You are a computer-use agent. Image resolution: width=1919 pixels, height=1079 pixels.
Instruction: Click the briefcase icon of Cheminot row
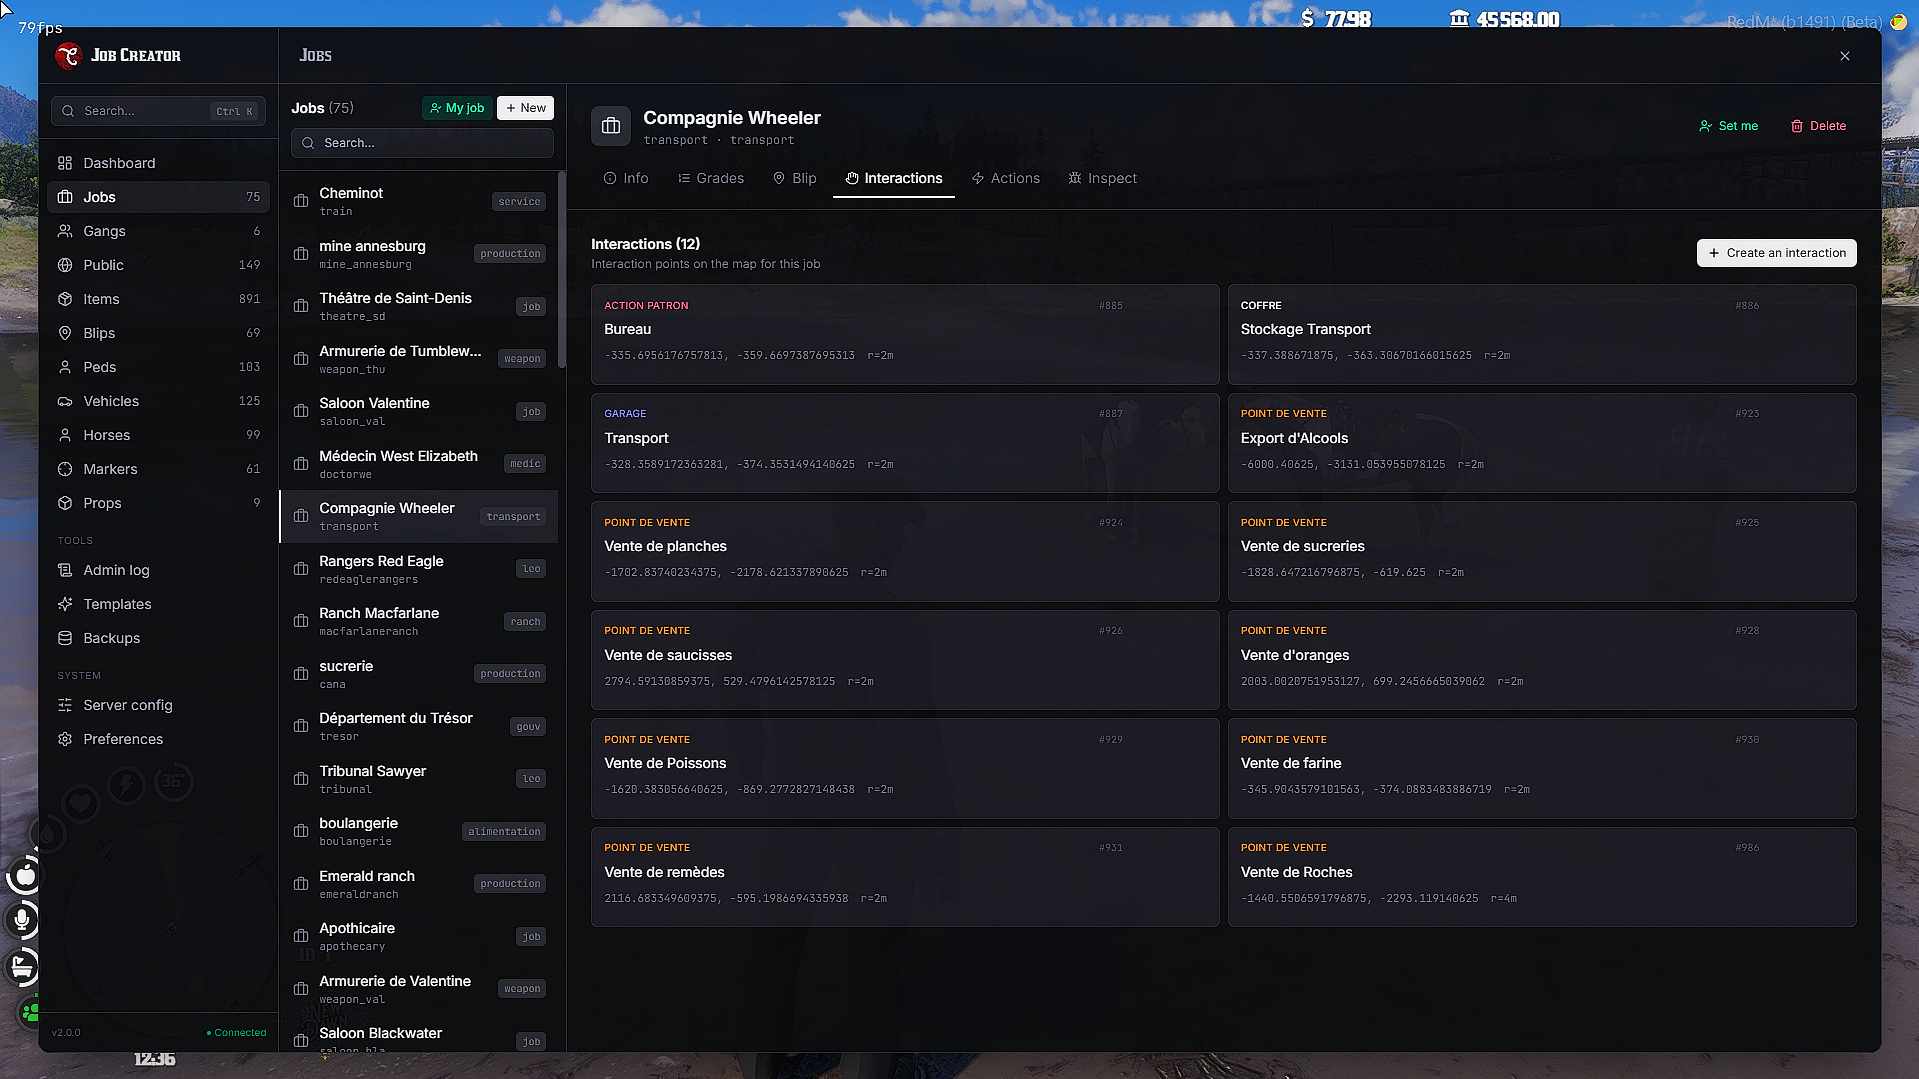[x=301, y=201]
